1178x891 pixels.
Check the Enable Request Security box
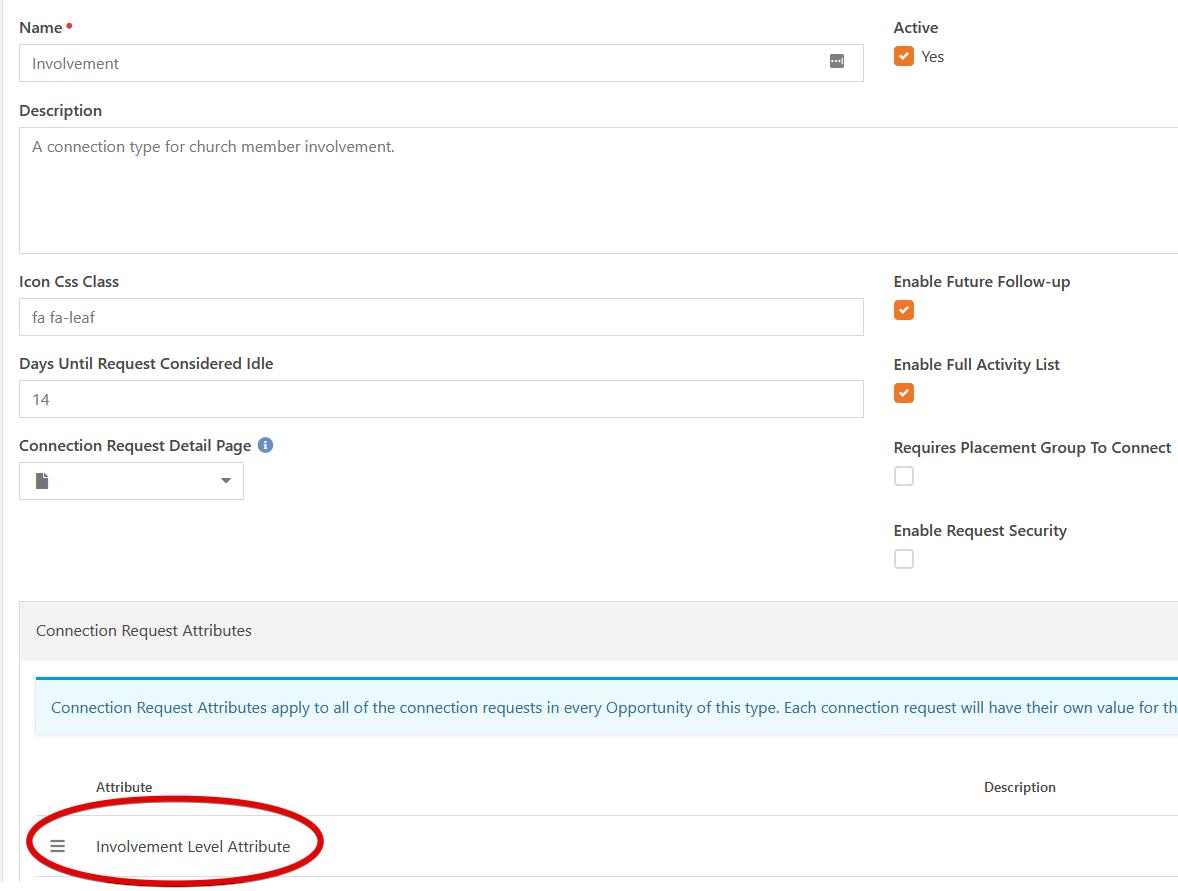pyautogui.click(x=904, y=559)
